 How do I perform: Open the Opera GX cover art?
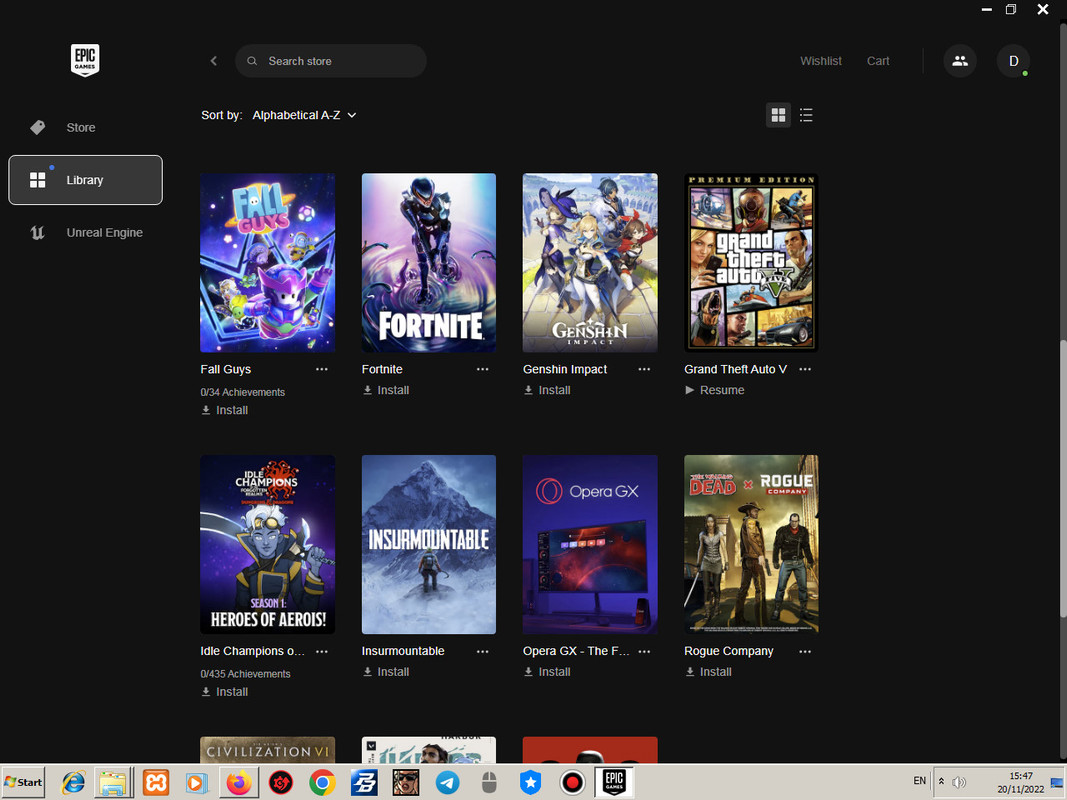[x=590, y=544]
